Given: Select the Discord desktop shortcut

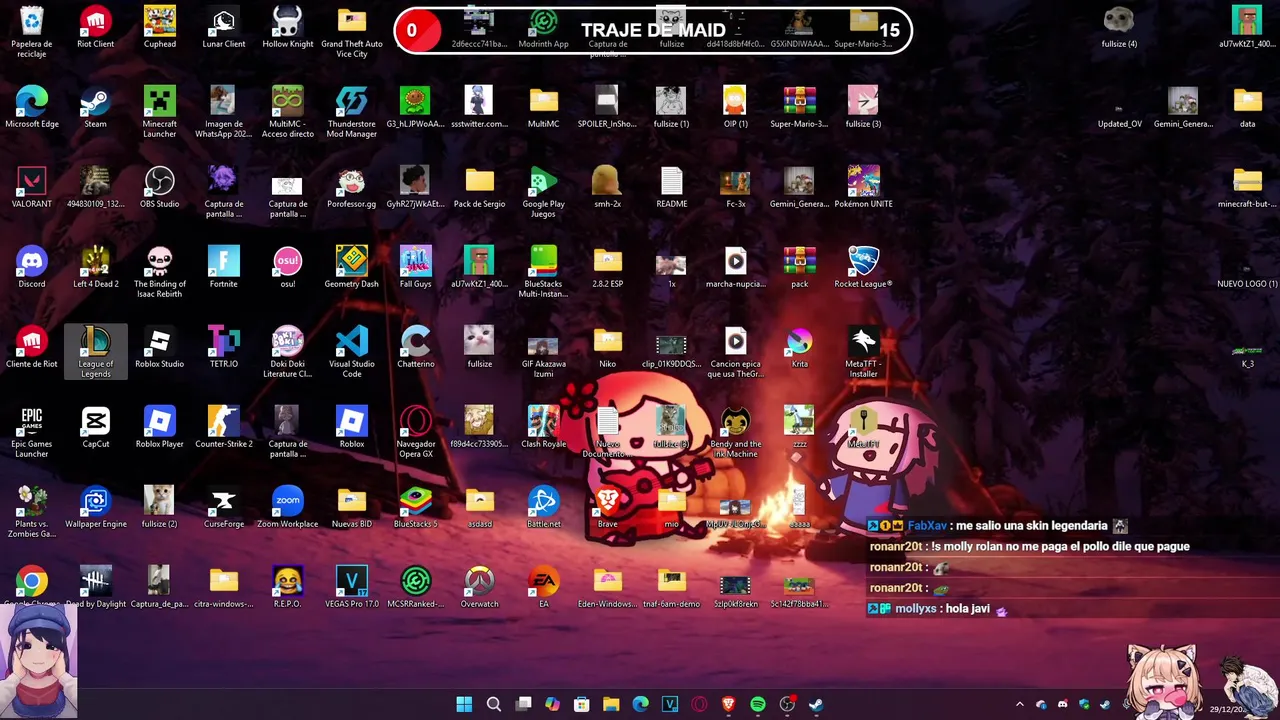Looking at the screenshot, I should click(32, 267).
